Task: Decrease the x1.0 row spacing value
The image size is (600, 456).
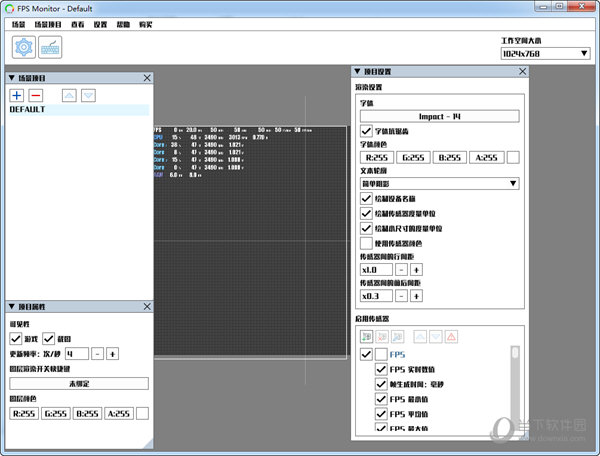Action: (x=401, y=270)
